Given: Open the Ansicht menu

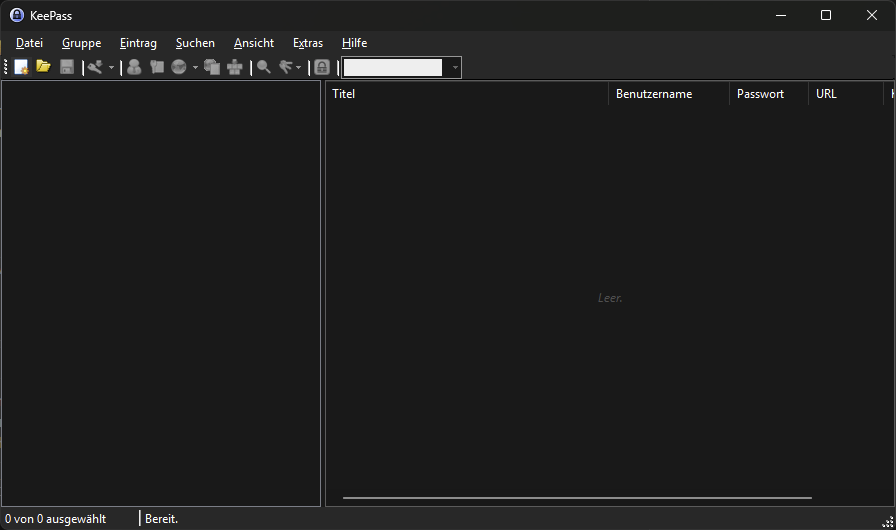Looking at the screenshot, I should 254,43.
